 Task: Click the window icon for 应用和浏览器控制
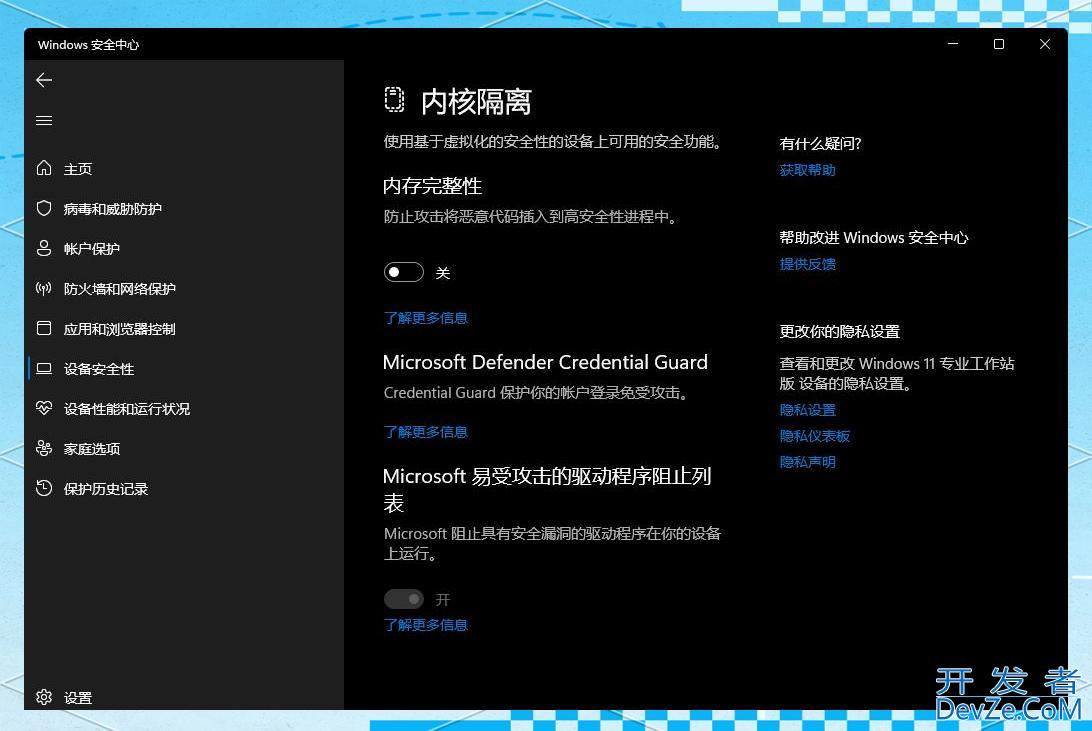point(44,328)
